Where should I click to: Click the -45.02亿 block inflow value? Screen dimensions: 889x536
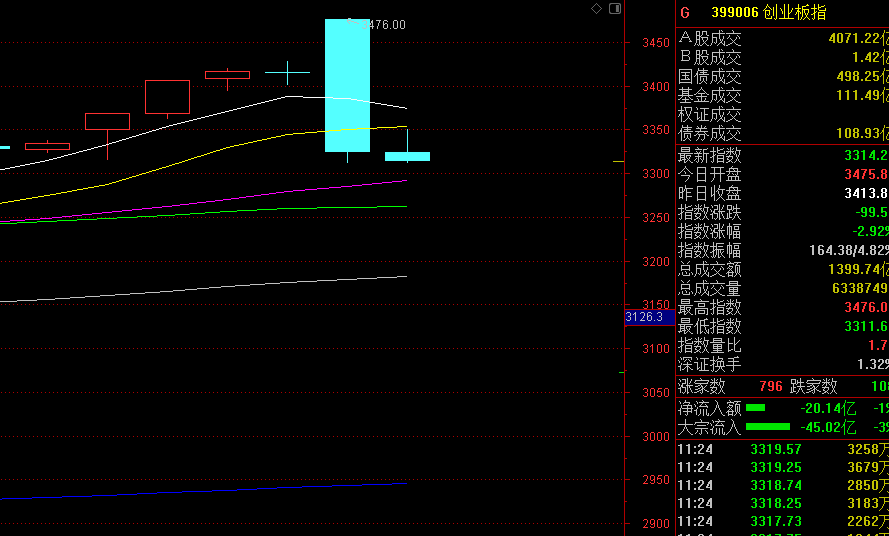(x=828, y=427)
